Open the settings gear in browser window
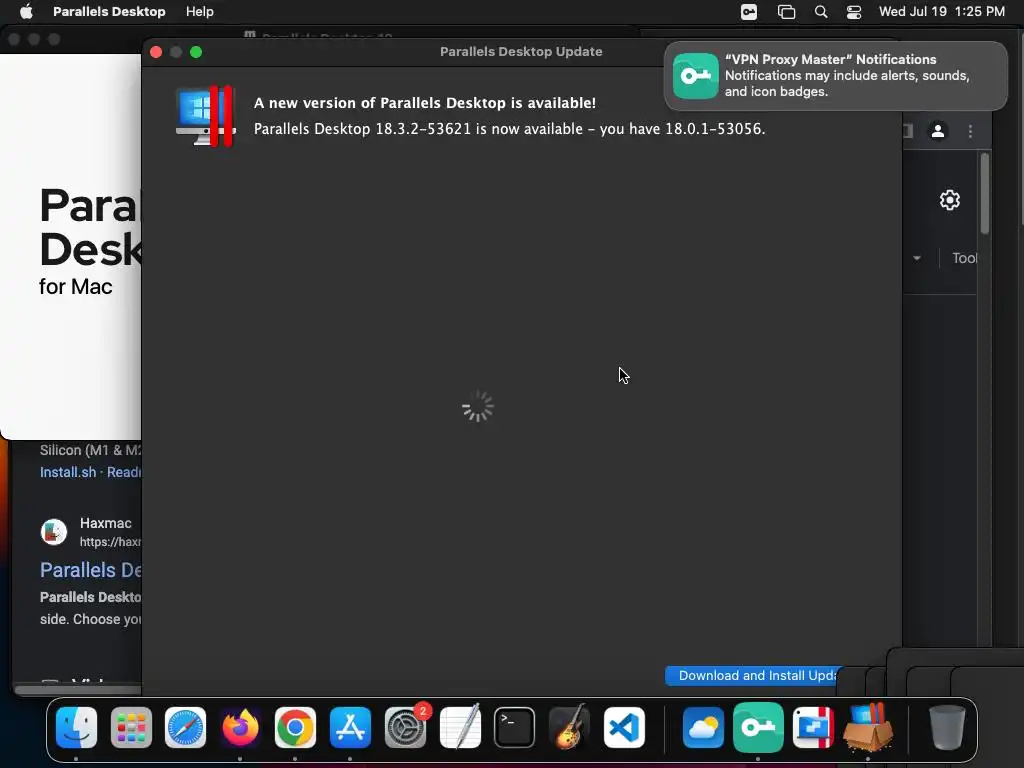This screenshot has width=1024, height=768. (x=950, y=200)
